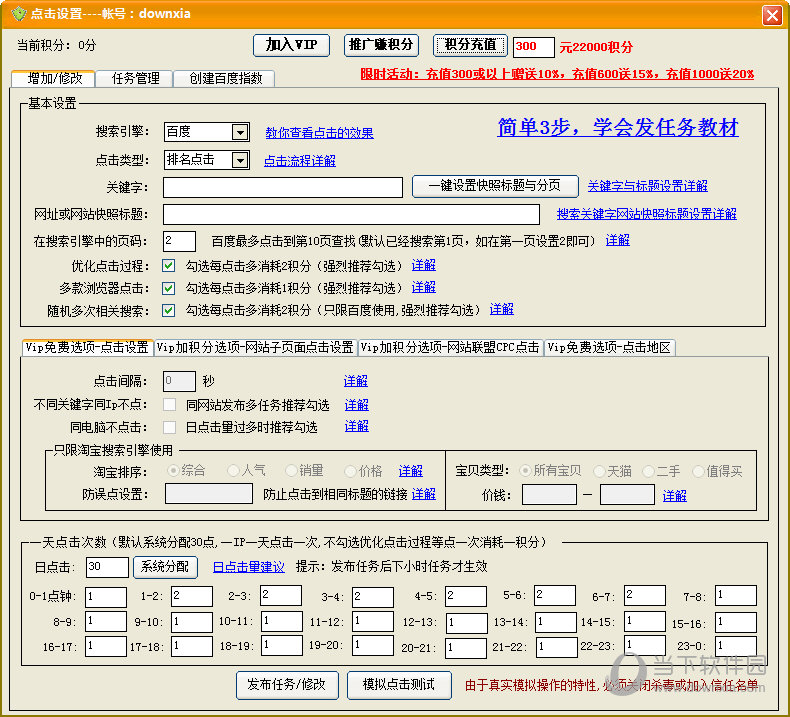Open 详解 link next to 价钱 fields
This screenshot has height=717, width=790.
point(675,496)
